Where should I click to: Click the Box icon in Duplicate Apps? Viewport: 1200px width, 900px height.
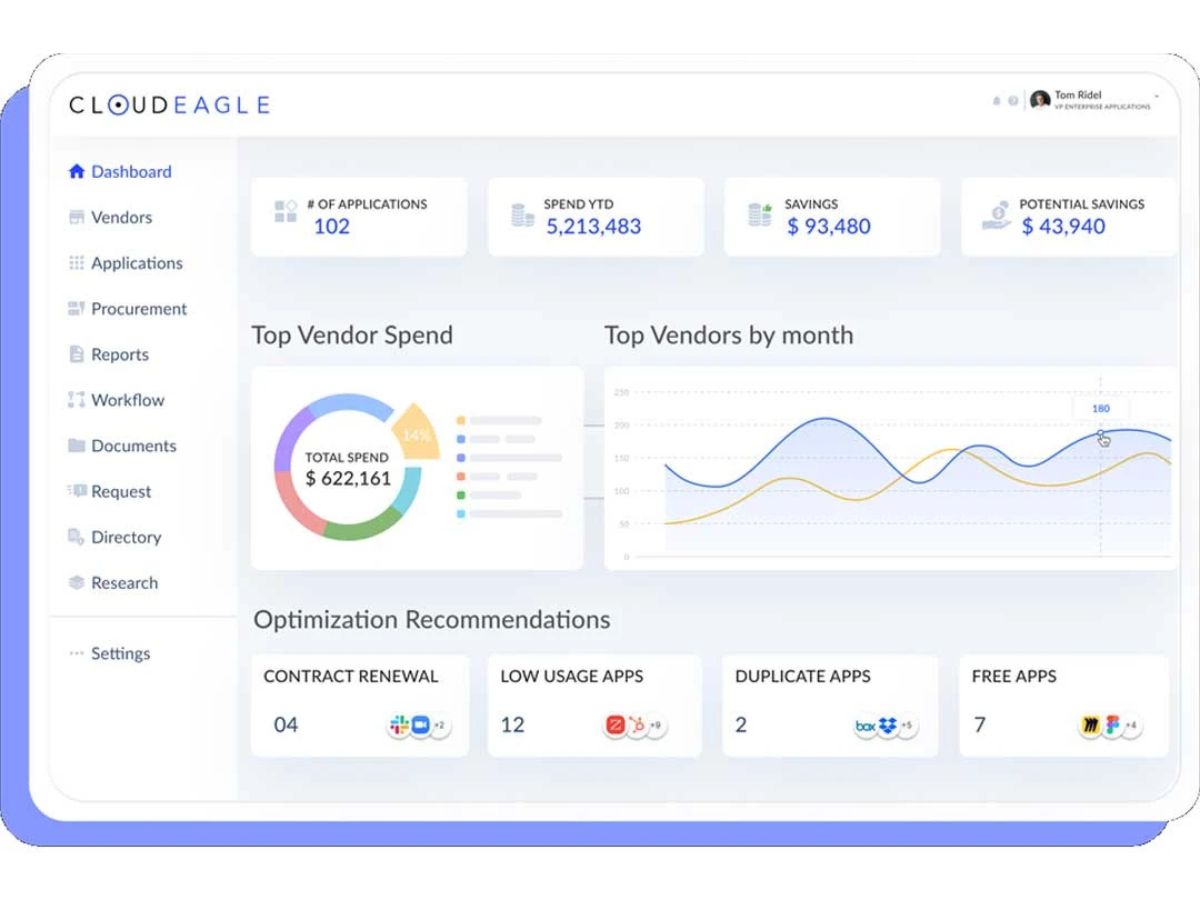[865, 726]
